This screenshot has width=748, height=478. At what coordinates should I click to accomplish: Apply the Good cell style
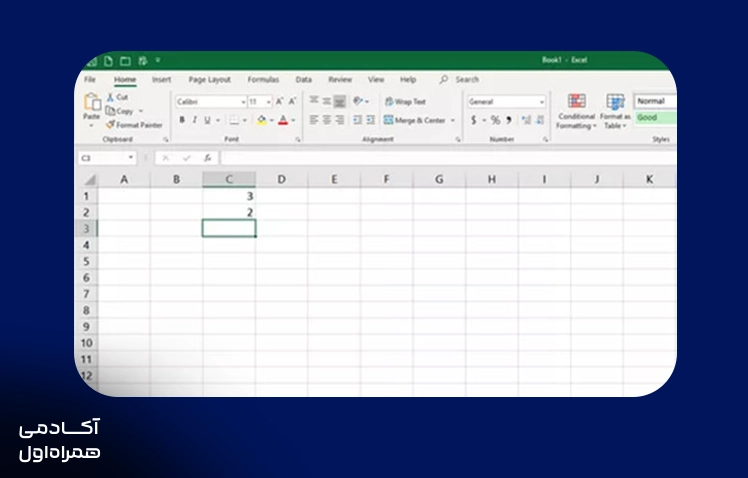click(x=655, y=117)
